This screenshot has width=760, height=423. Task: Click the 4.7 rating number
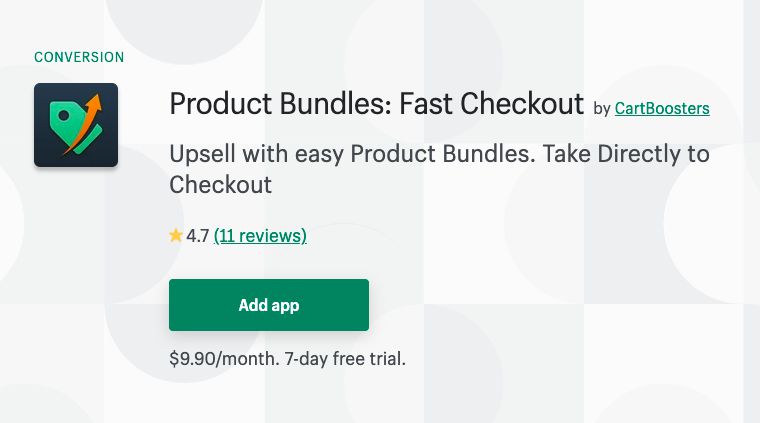click(x=198, y=236)
